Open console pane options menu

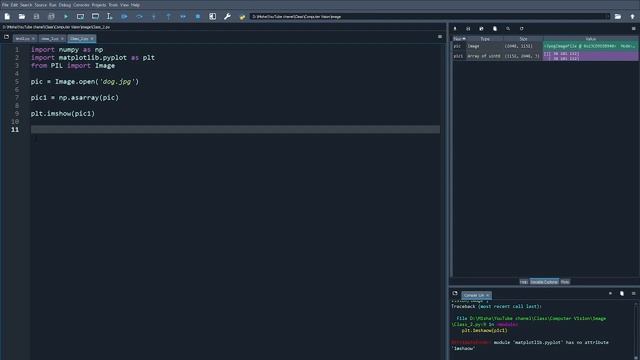point(633,293)
